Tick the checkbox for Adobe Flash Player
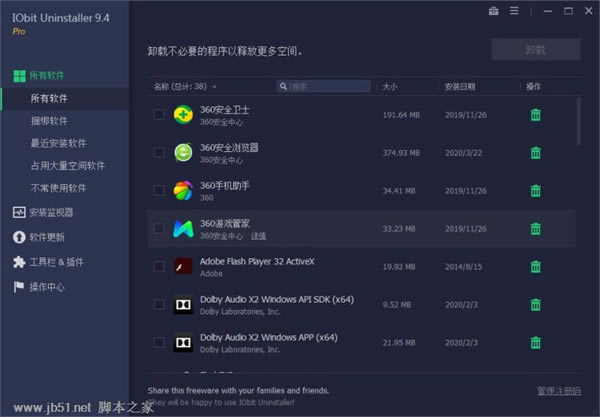Image resolution: width=600 pixels, height=417 pixels. click(x=159, y=267)
